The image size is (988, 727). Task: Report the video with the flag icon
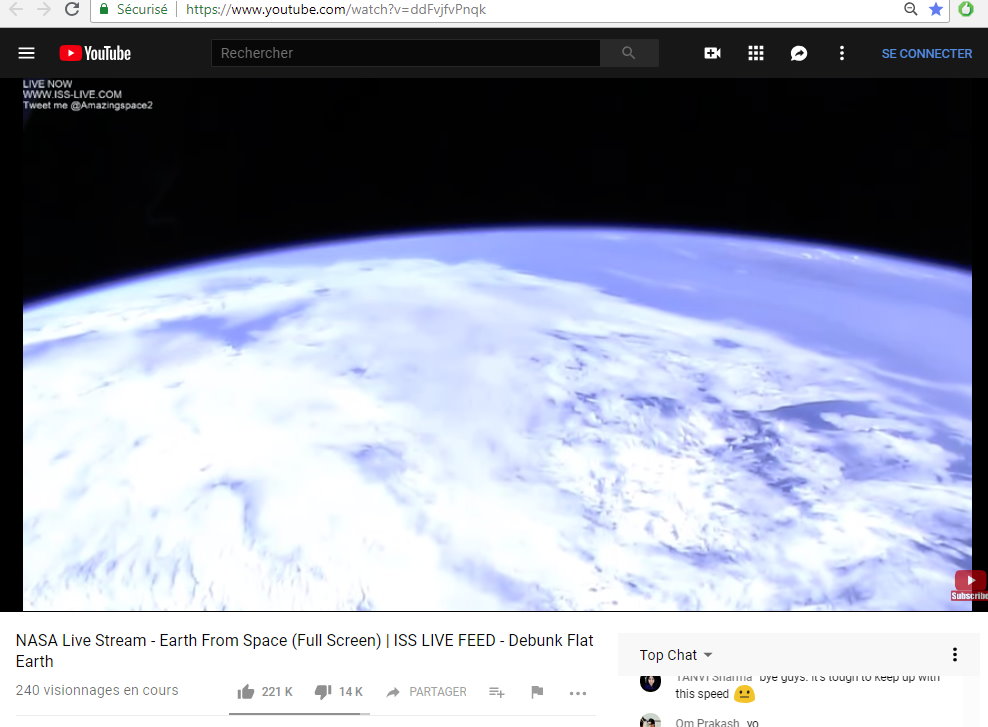537,692
